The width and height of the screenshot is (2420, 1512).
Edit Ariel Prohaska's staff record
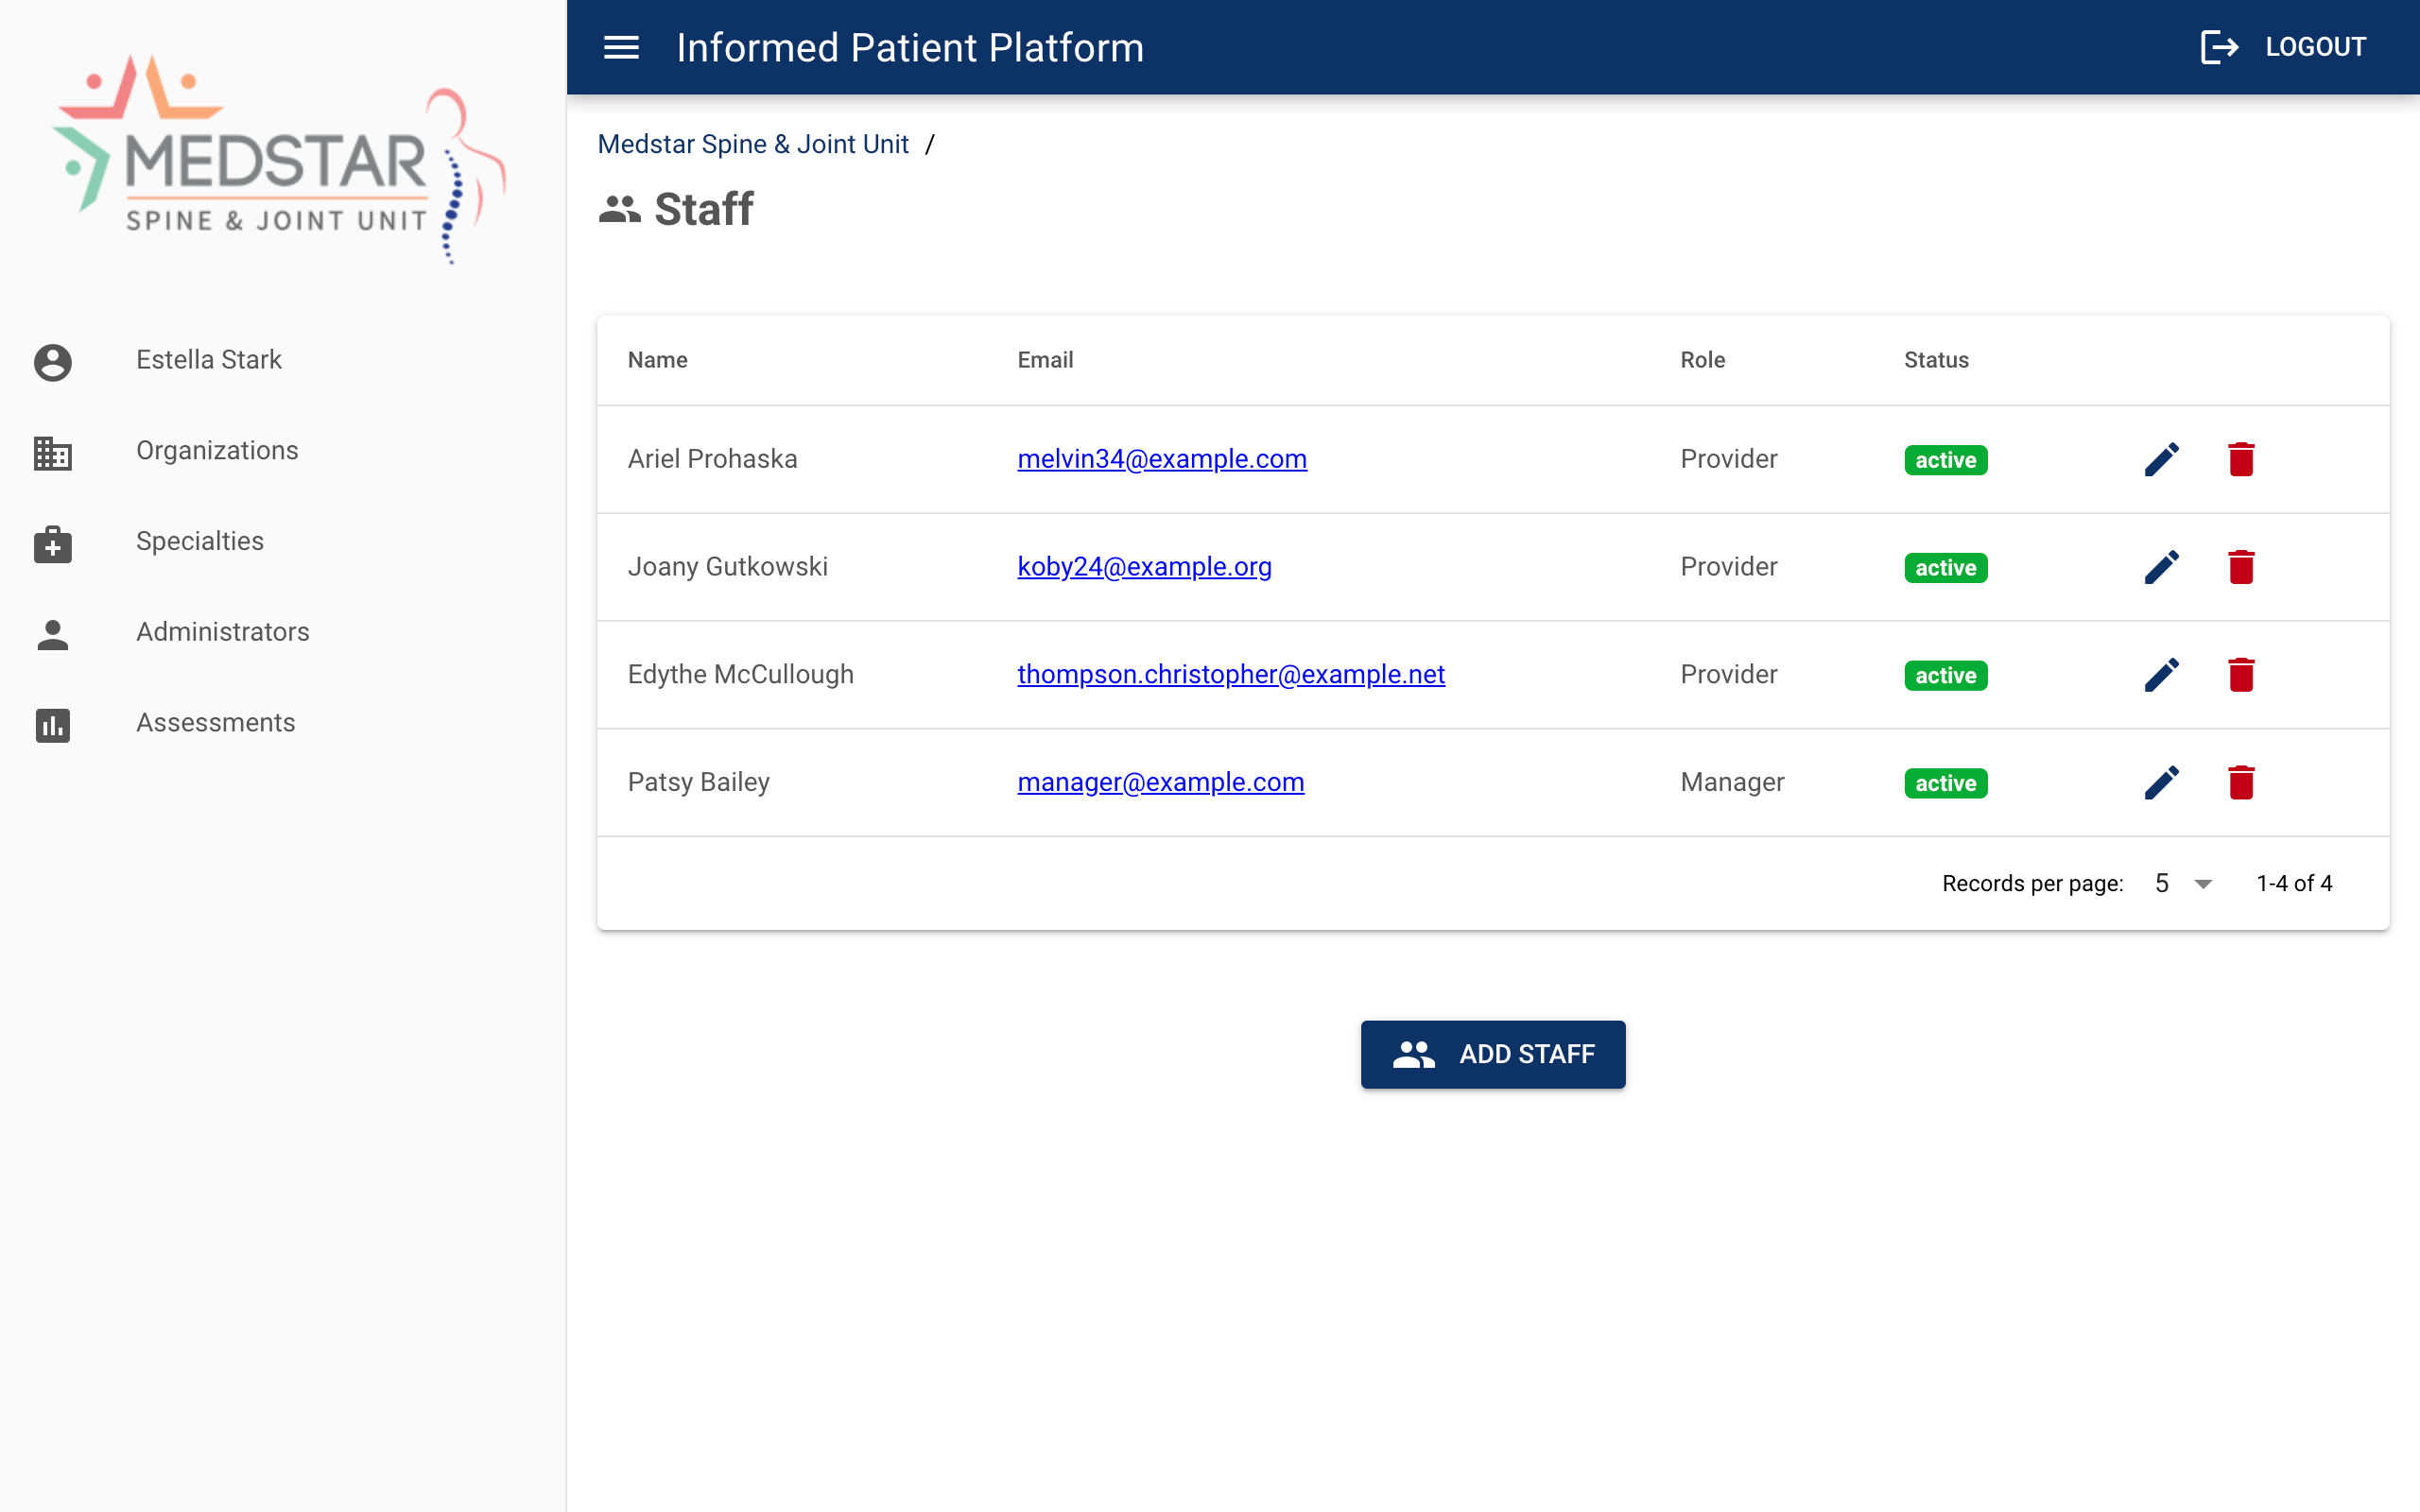2161,459
